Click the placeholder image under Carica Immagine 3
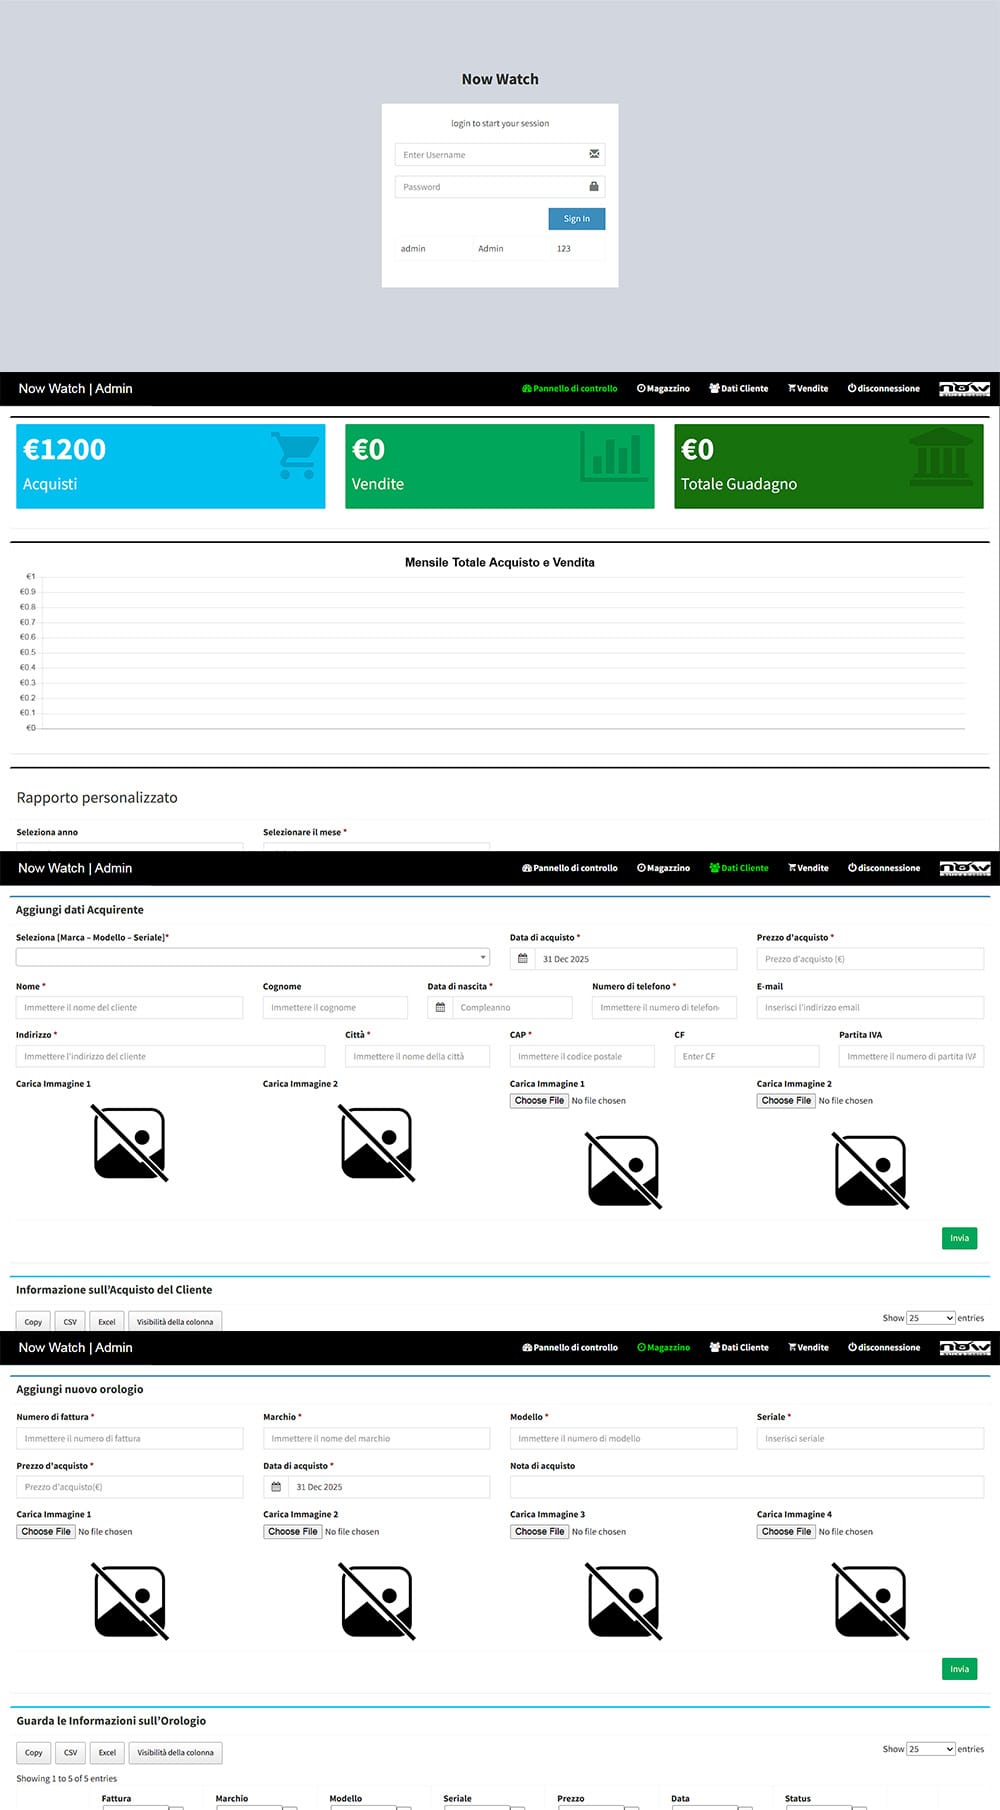This screenshot has height=1810, width=1000. 623,1601
